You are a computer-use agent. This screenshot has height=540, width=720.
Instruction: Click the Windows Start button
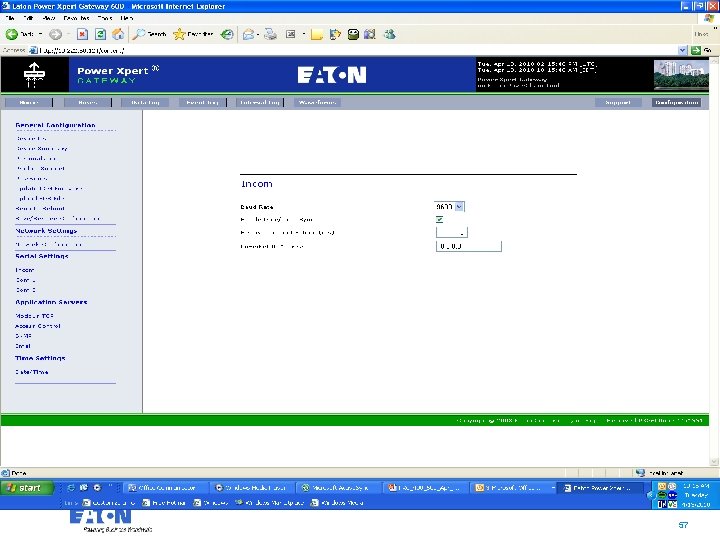tap(27, 488)
